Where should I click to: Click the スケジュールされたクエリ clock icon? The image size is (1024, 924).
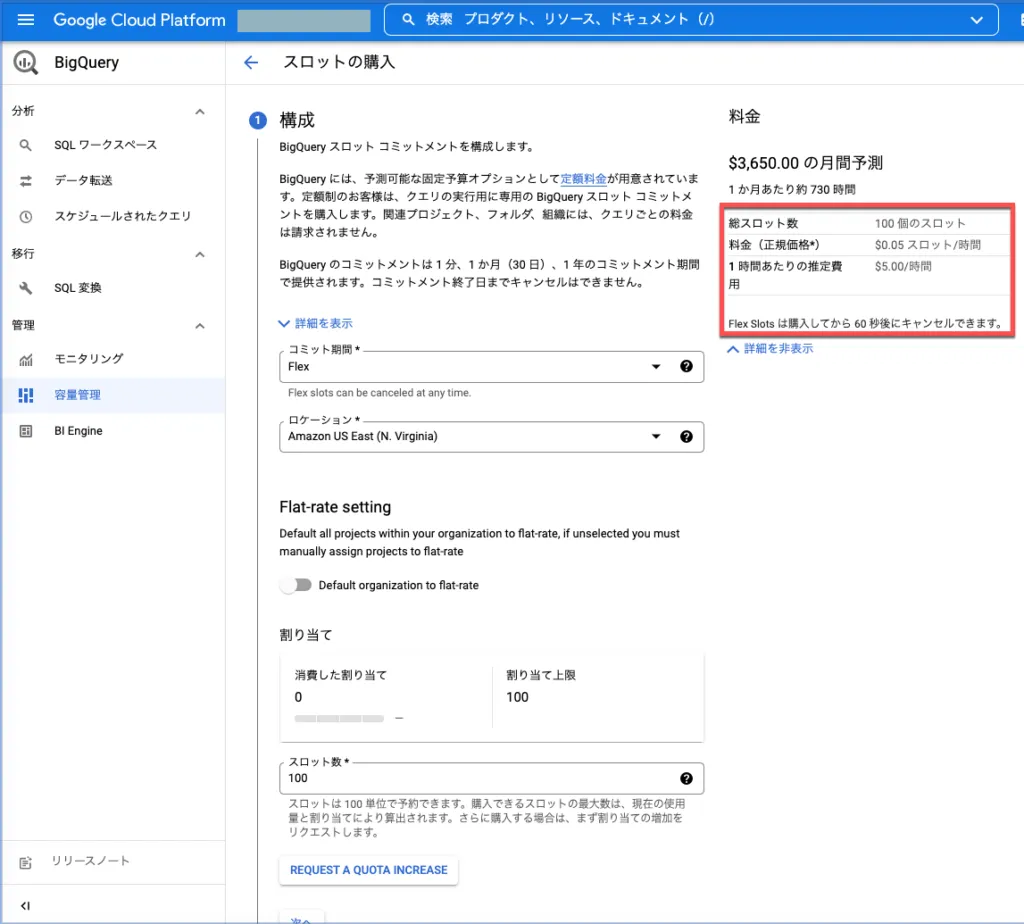[25, 217]
